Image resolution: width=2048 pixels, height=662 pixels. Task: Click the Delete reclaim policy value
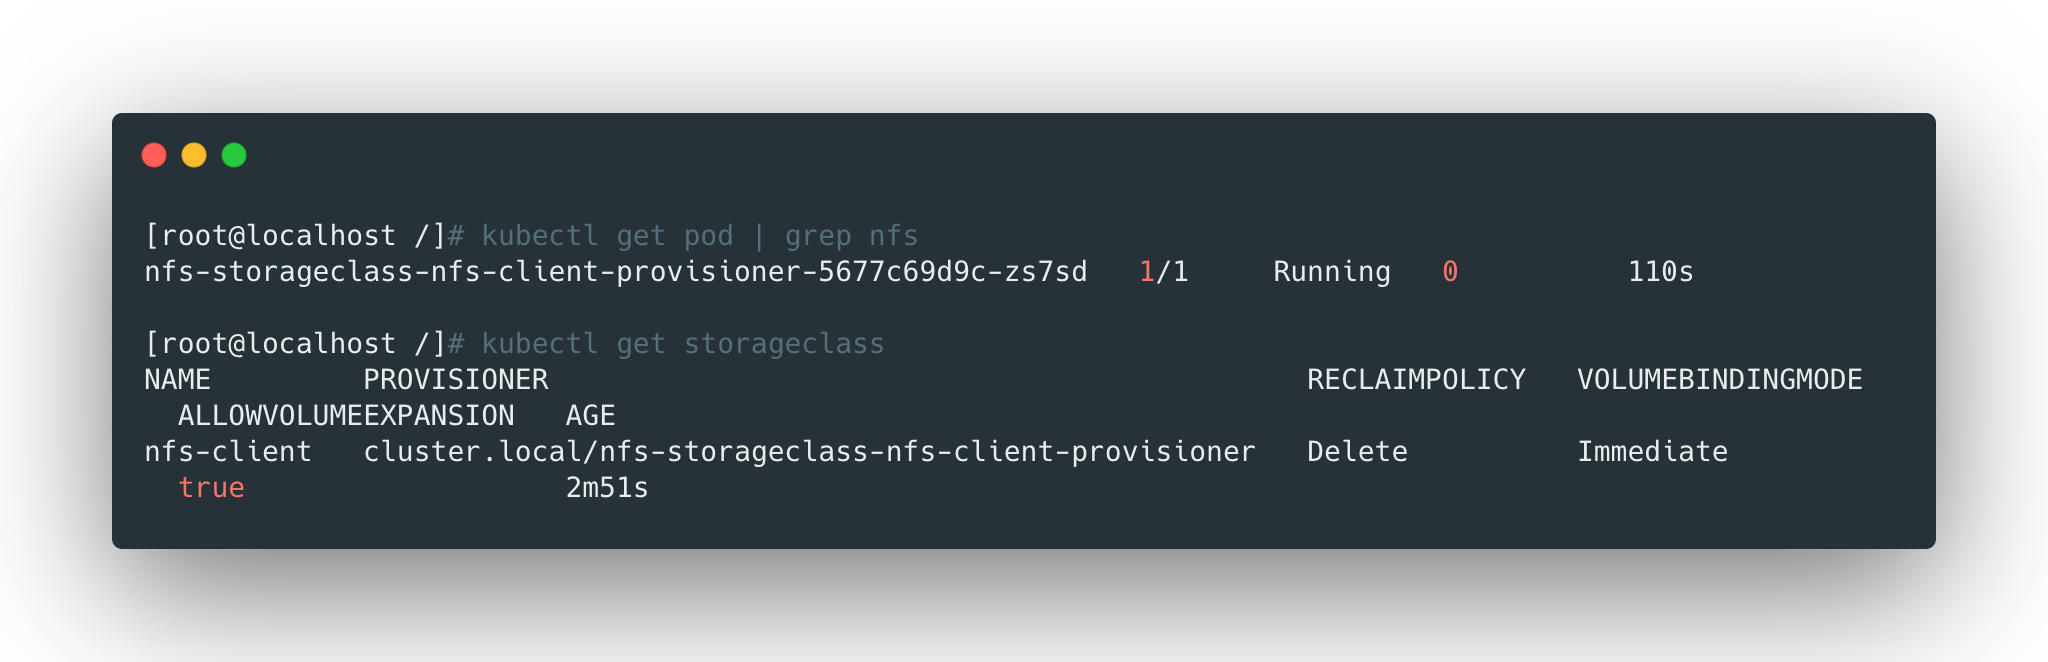point(1357,452)
